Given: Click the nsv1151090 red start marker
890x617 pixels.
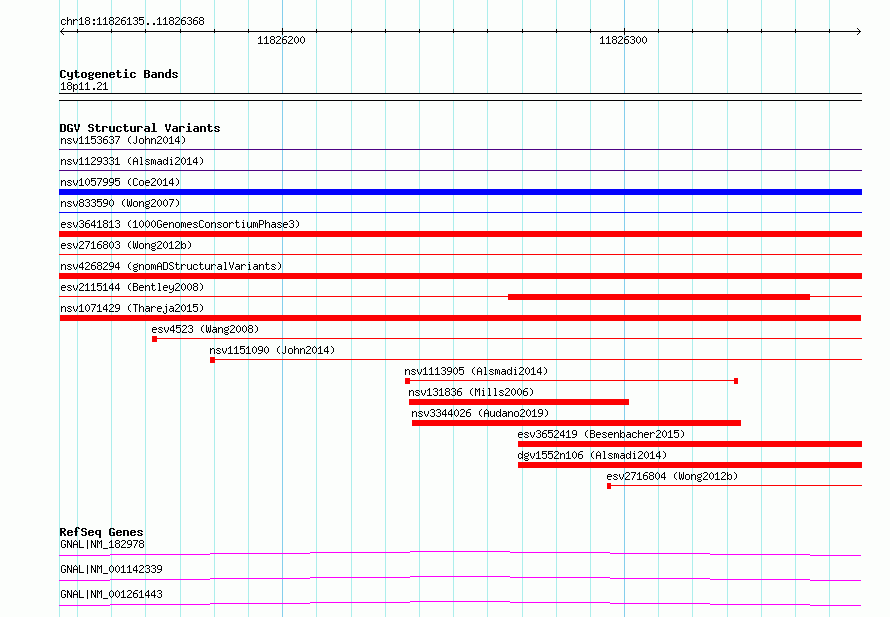Looking at the screenshot, I should [212, 360].
